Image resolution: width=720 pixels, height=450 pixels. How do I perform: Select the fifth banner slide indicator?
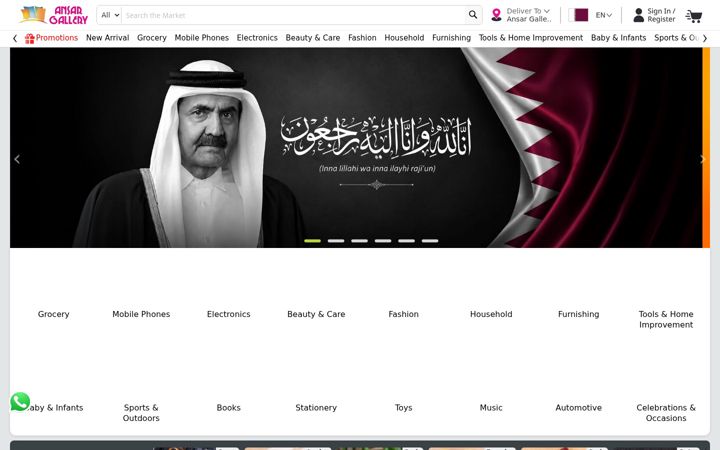tap(406, 241)
